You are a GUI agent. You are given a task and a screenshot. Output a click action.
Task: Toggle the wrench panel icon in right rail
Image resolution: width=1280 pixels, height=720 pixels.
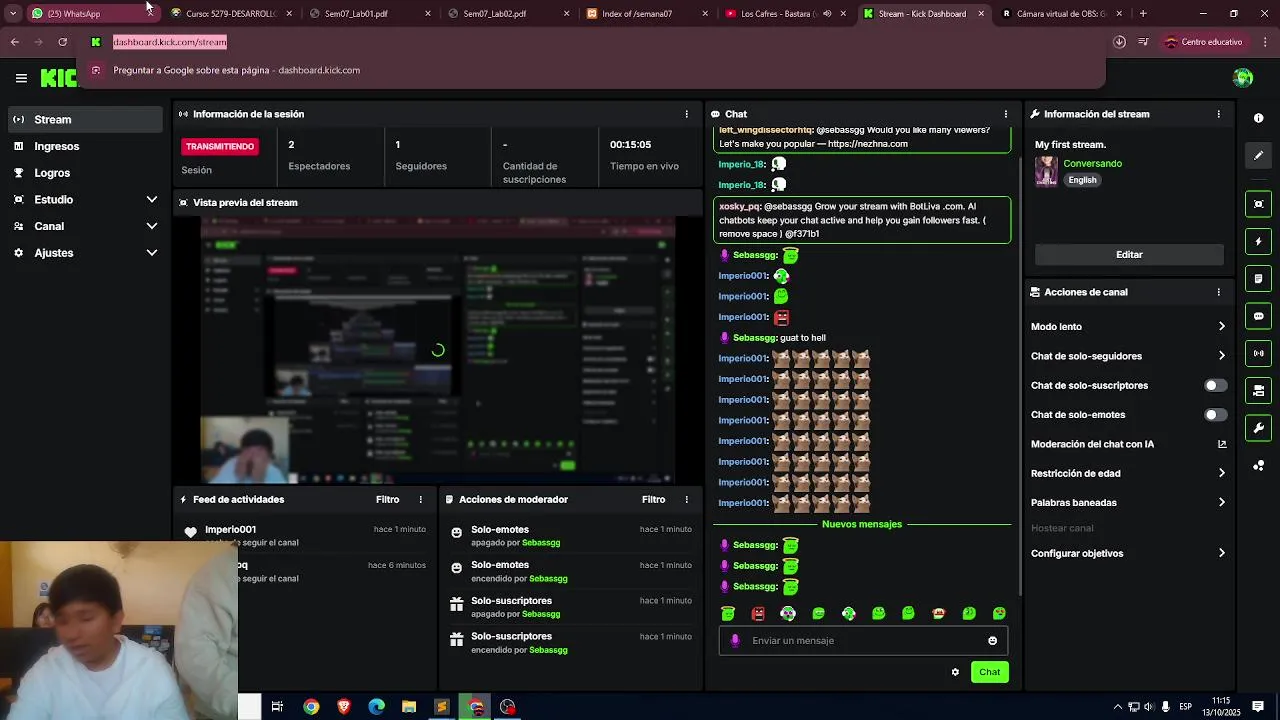pyautogui.click(x=1258, y=428)
